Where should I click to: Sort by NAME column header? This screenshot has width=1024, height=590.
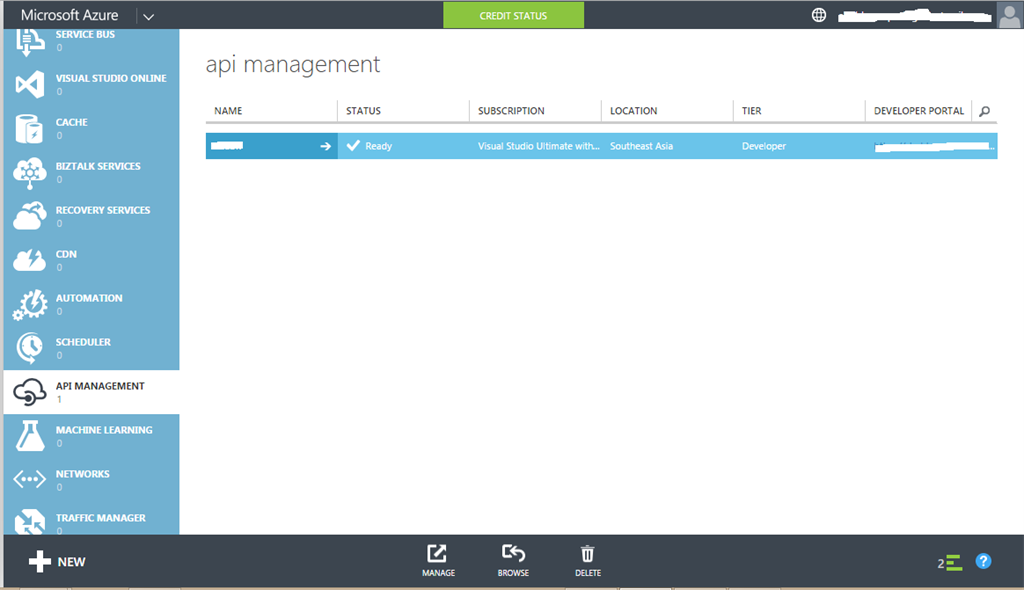(x=228, y=111)
